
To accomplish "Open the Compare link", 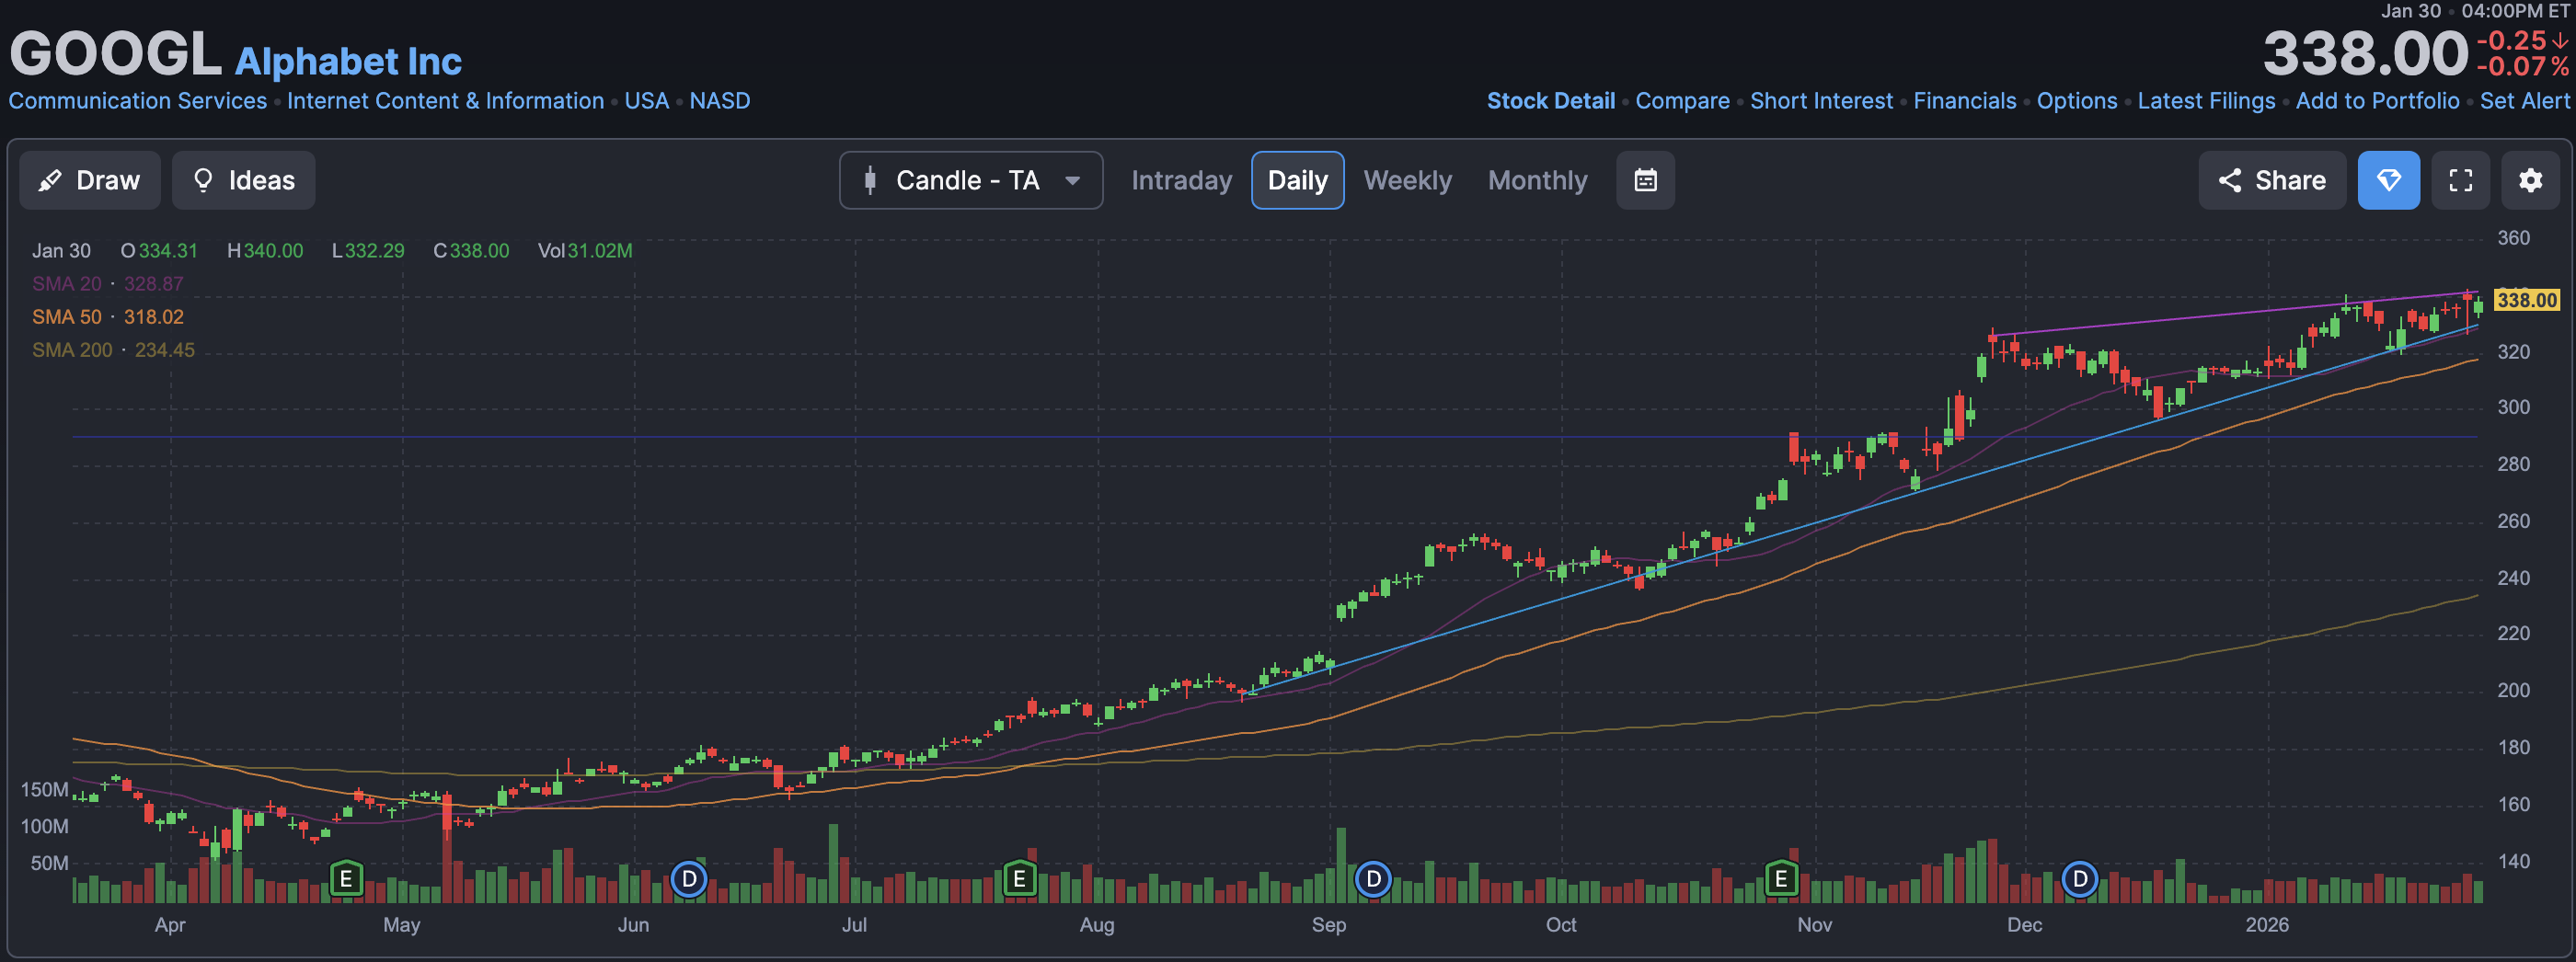I will [x=1682, y=101].
